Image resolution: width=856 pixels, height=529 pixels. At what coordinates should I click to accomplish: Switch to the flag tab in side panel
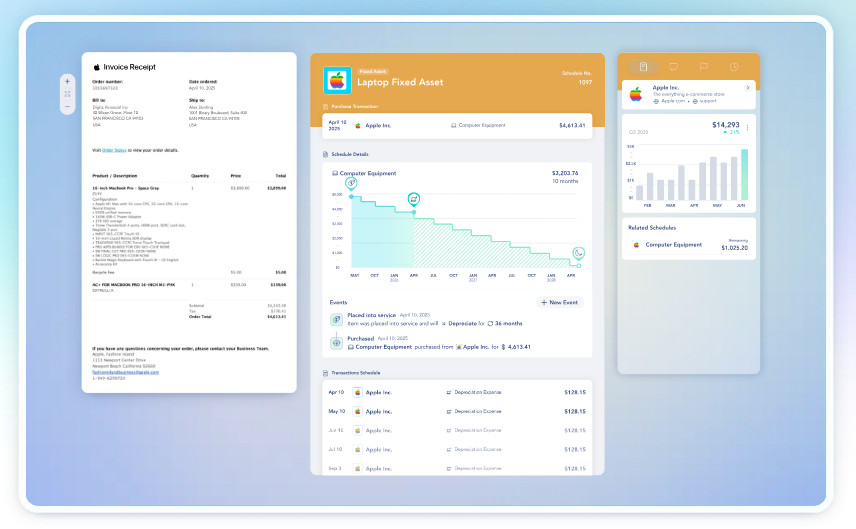pos(704,67)
